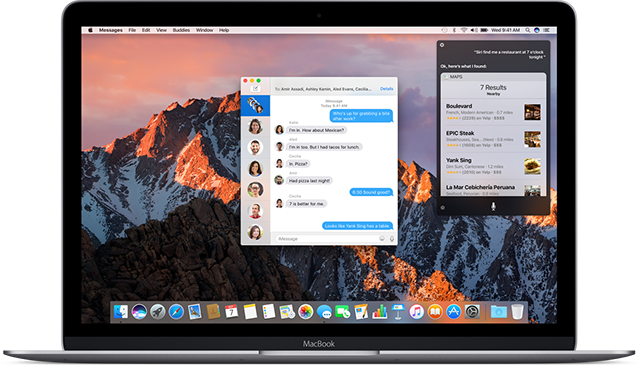Select La Mar Cebichería Peruana result
This screenshot has height=366, width=640.
[493, 189]
